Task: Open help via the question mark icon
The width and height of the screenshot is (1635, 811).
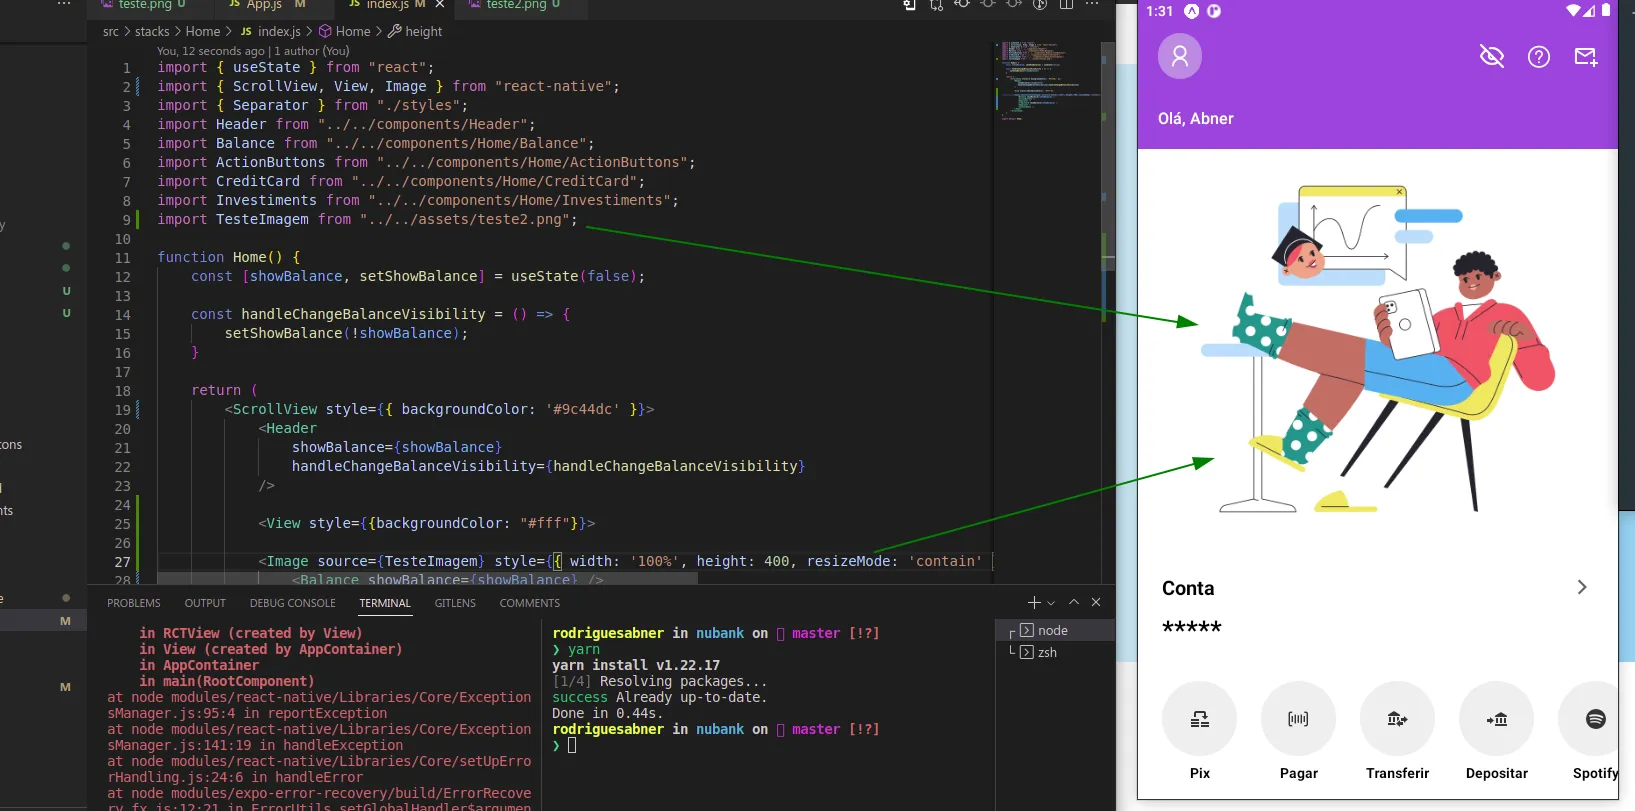Action: [x=1539, y=57]
